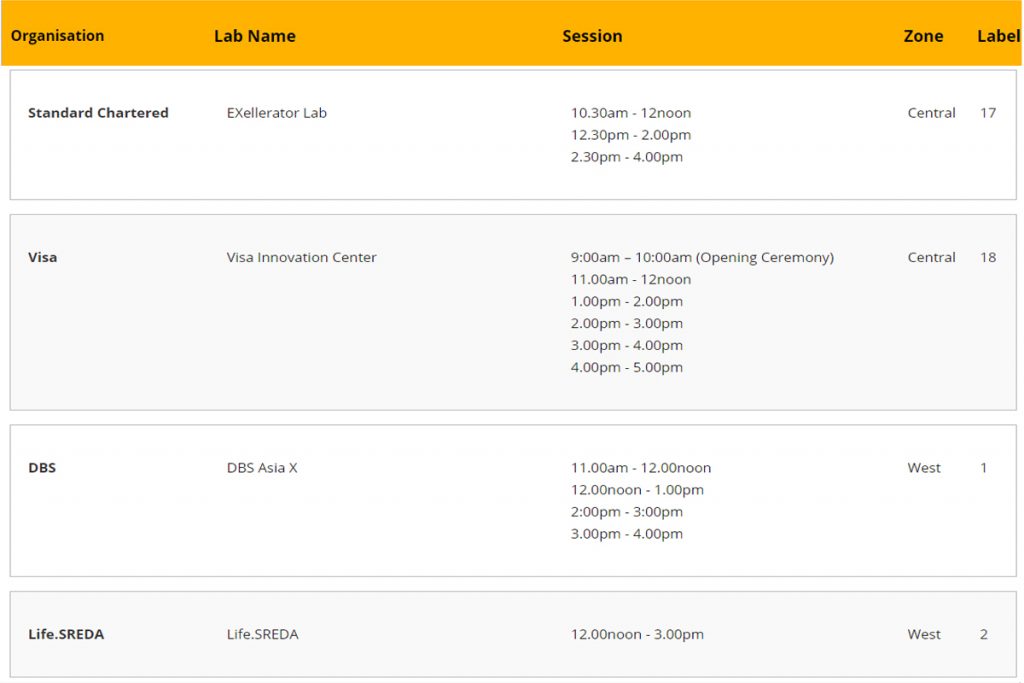
Task: Click label number 18
Action: point(988,257)
